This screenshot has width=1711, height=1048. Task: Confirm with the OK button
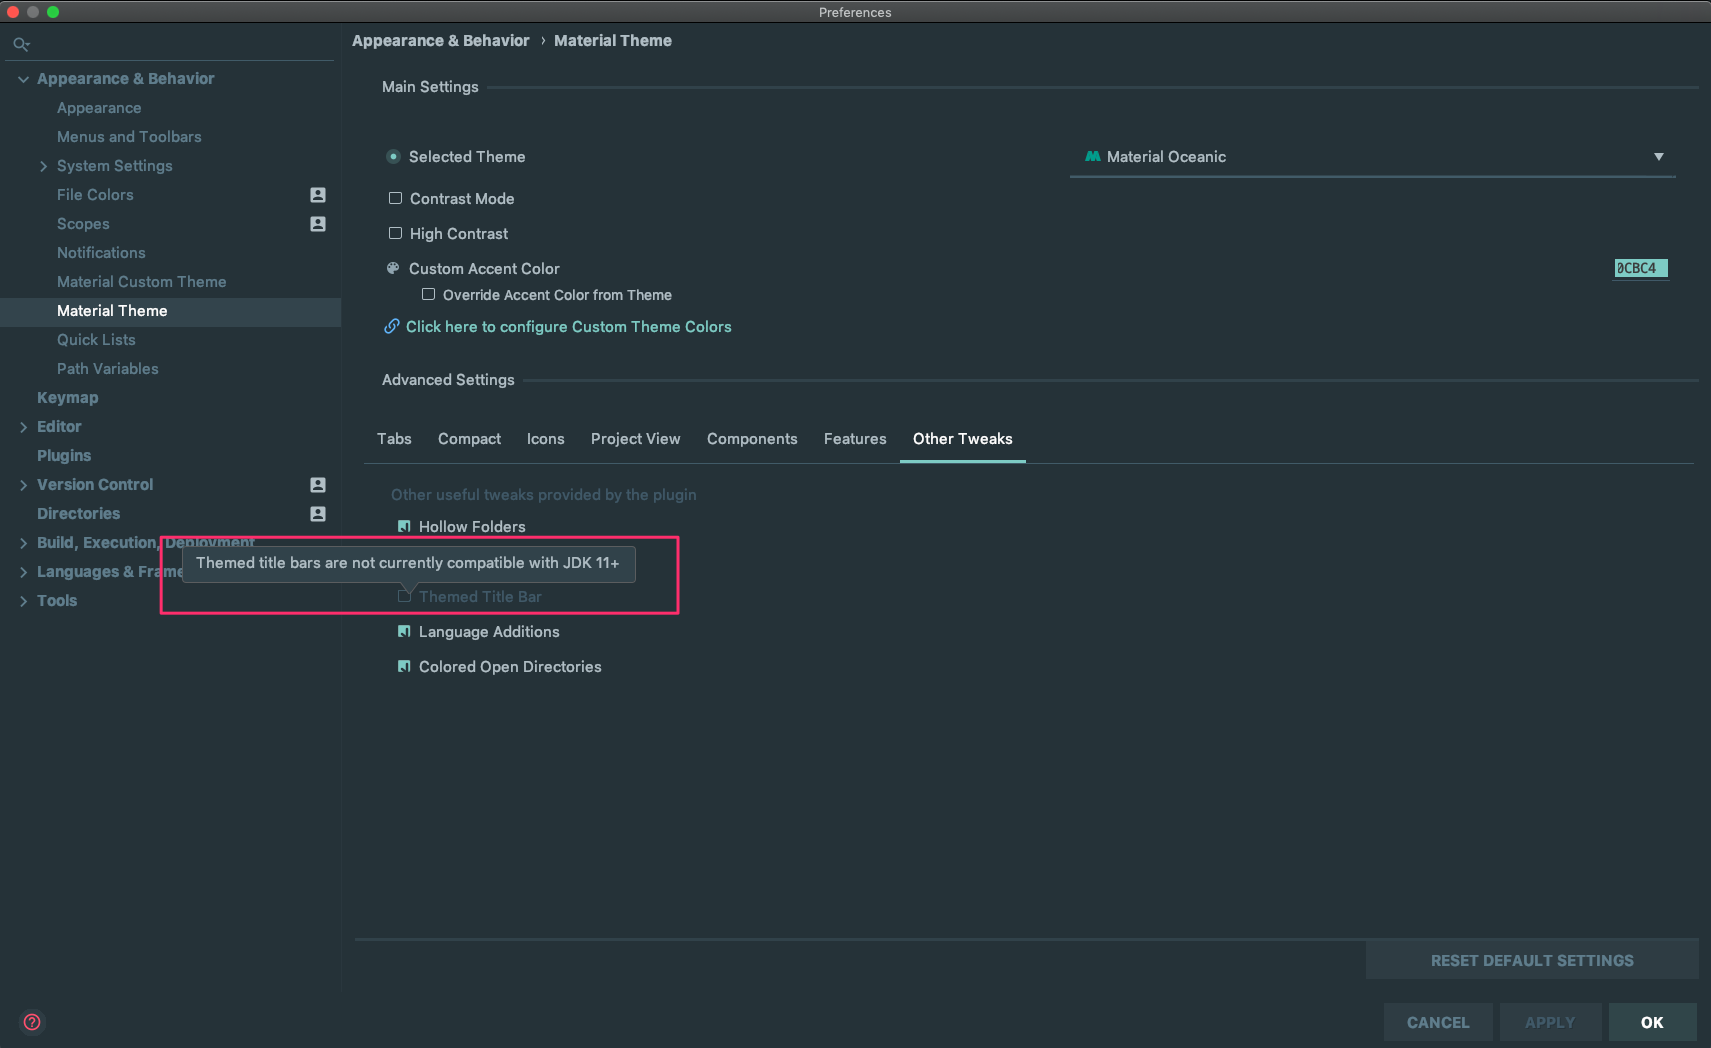[1652, 1022]
